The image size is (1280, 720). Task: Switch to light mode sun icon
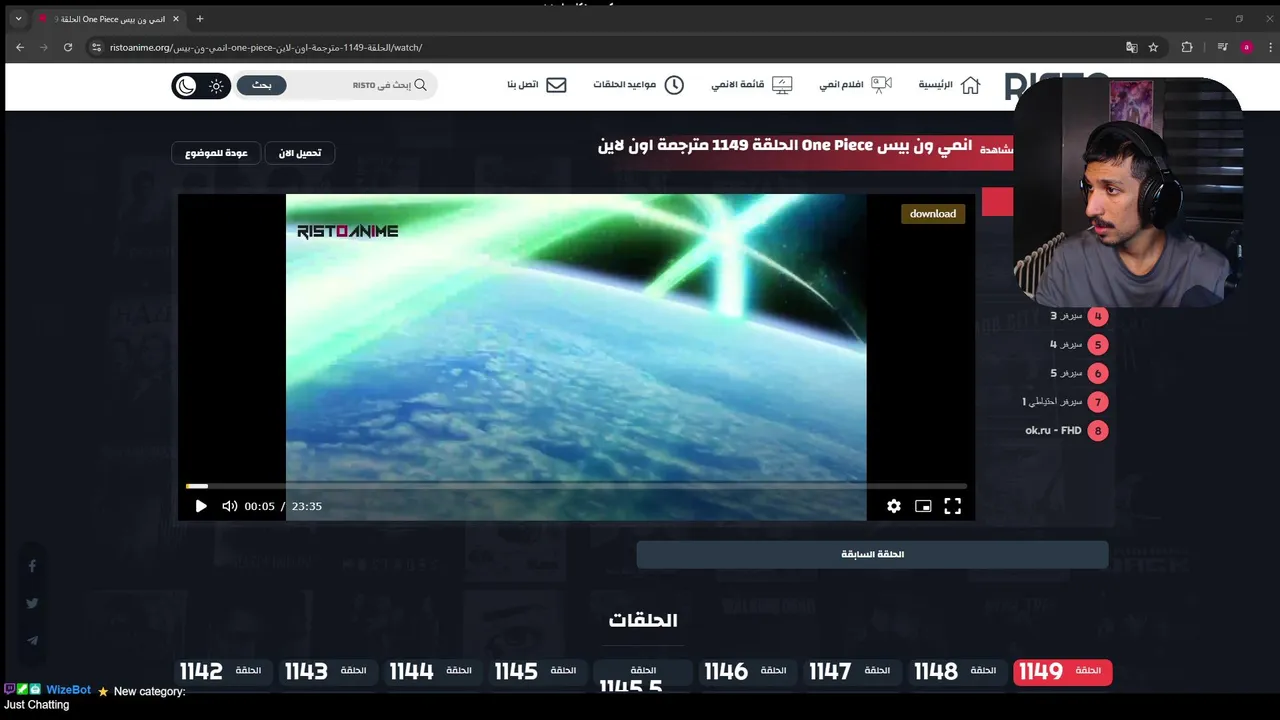[216, 86]
